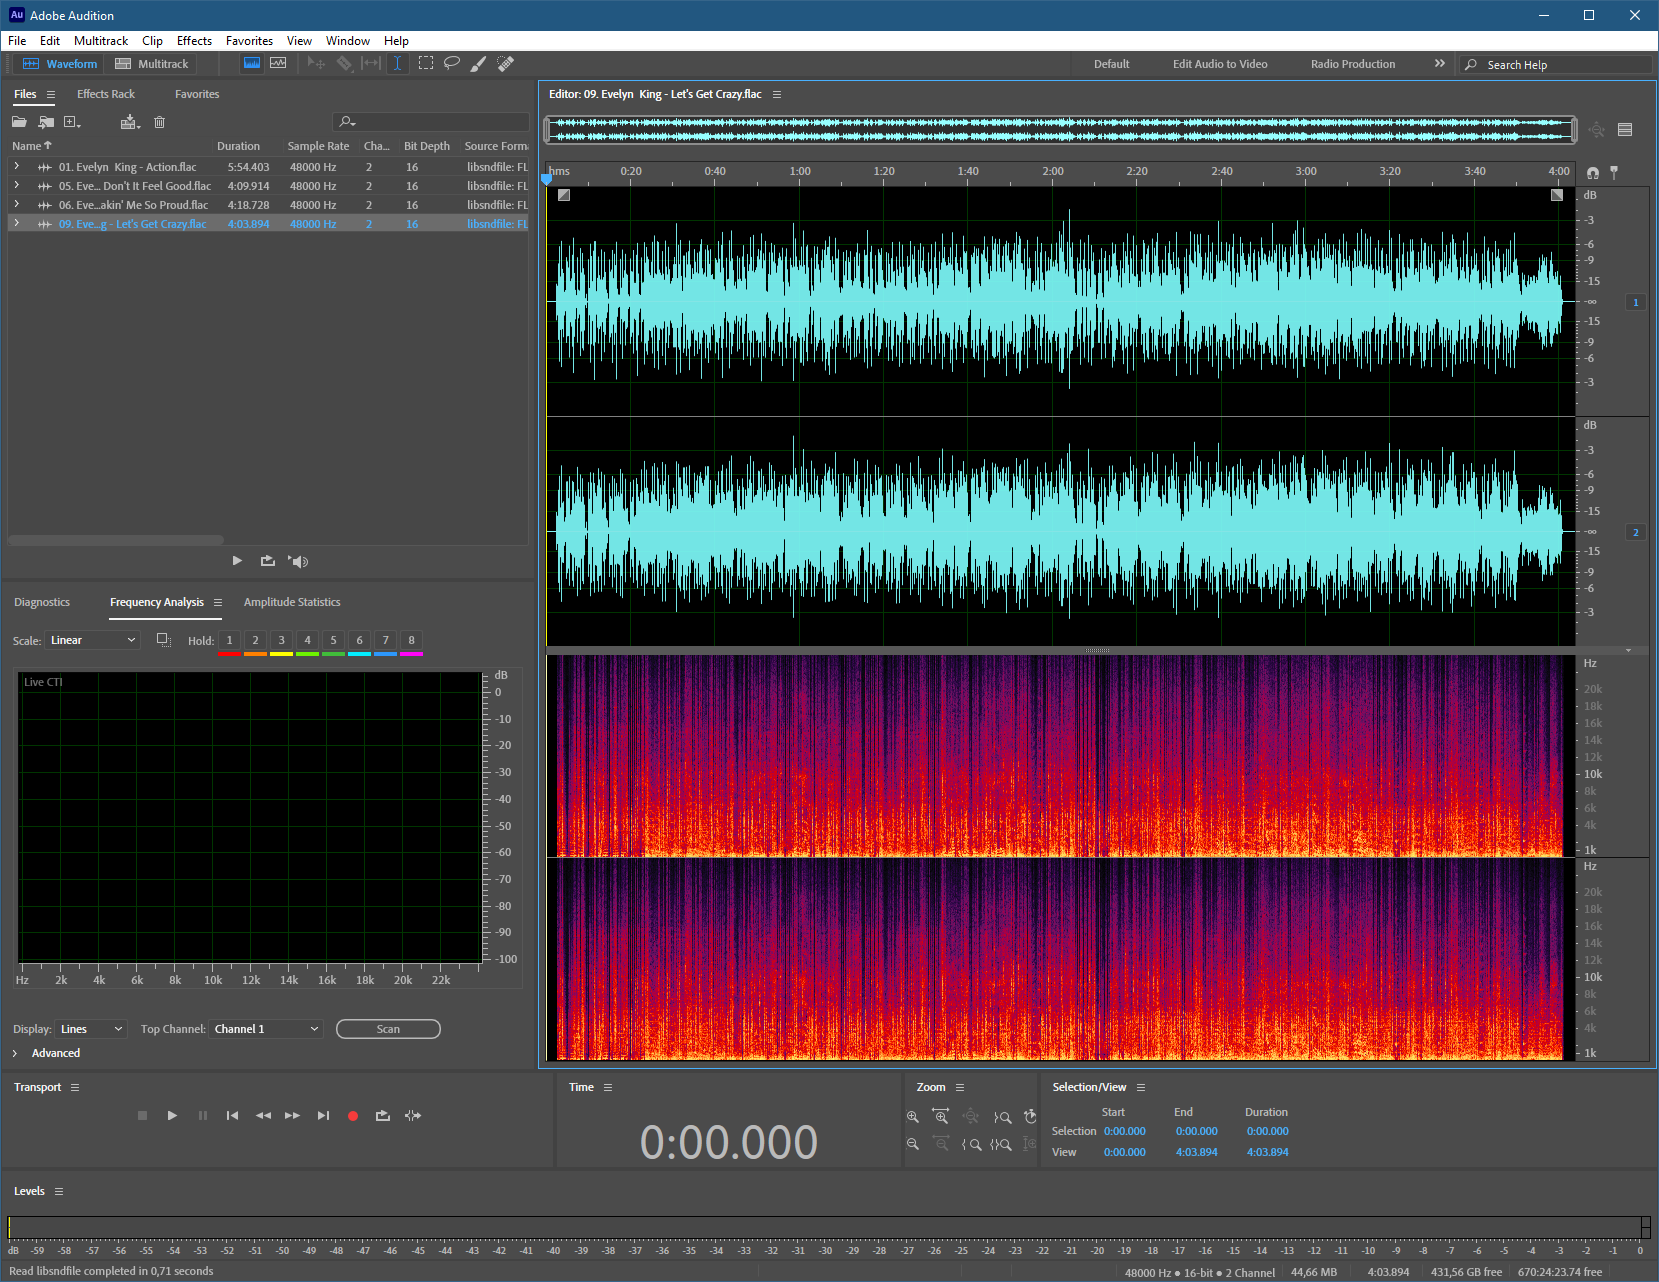Click Zoom In Amplitude icon
1659x1282 pixels.
pos(913,1117)
